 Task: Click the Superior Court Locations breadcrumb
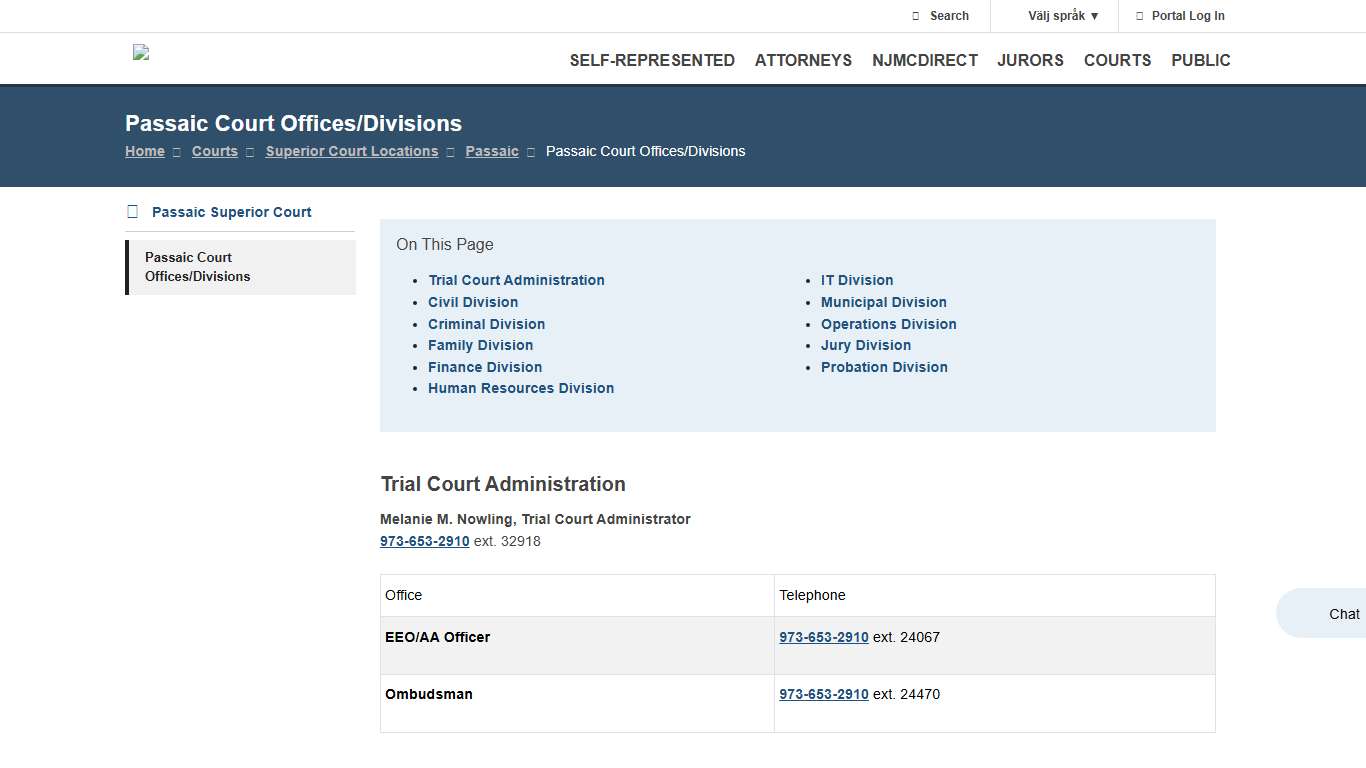coord(351,151)
